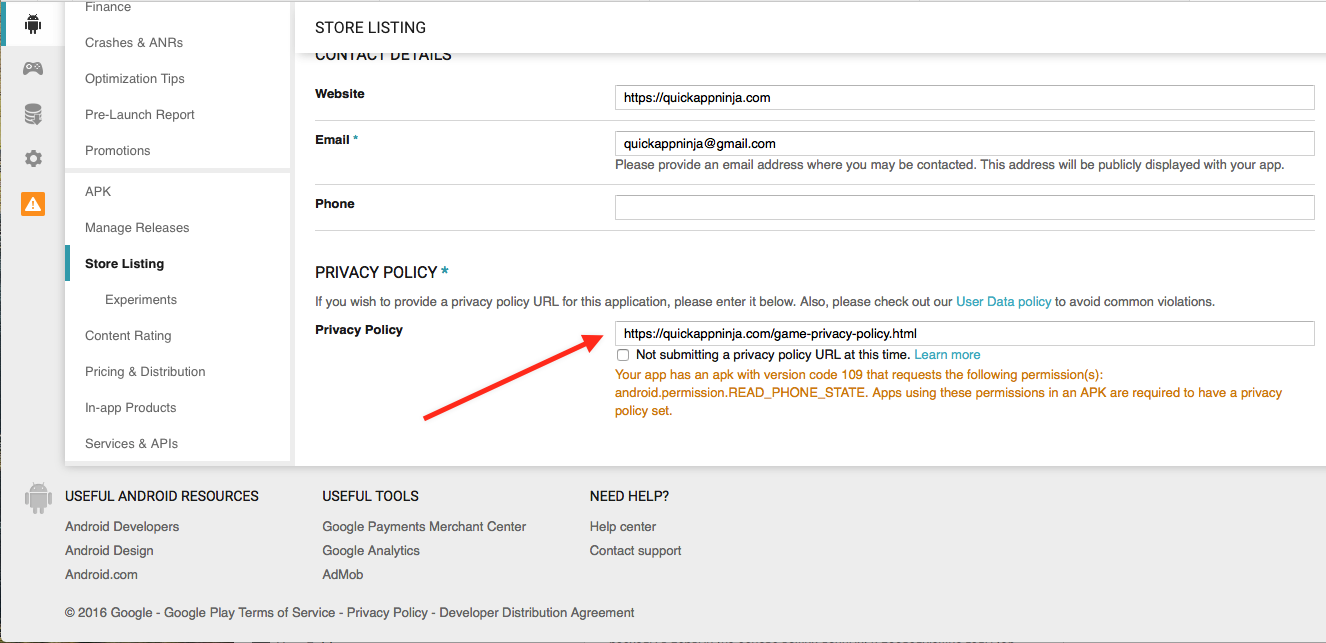Open Services & APIs section
Screen dimensions: 1326x643
[x=131, y=444]
